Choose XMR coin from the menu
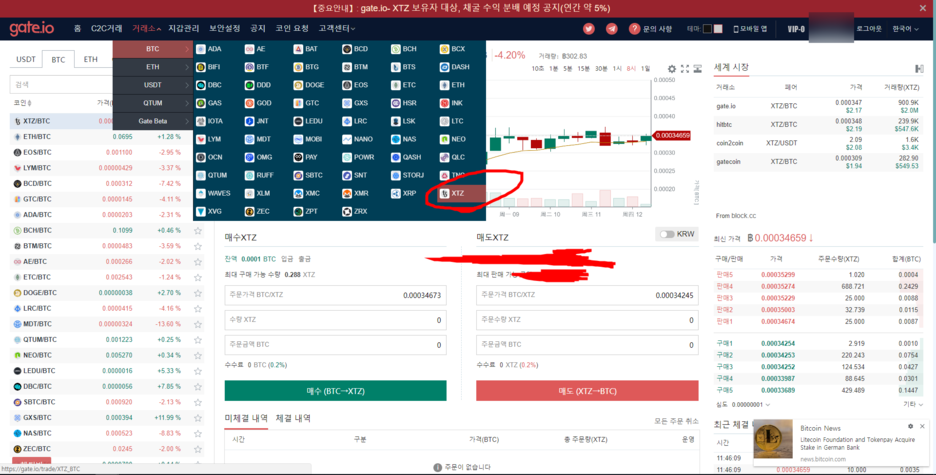This screenshot has height=475, width=936. (x=356, y=193)
